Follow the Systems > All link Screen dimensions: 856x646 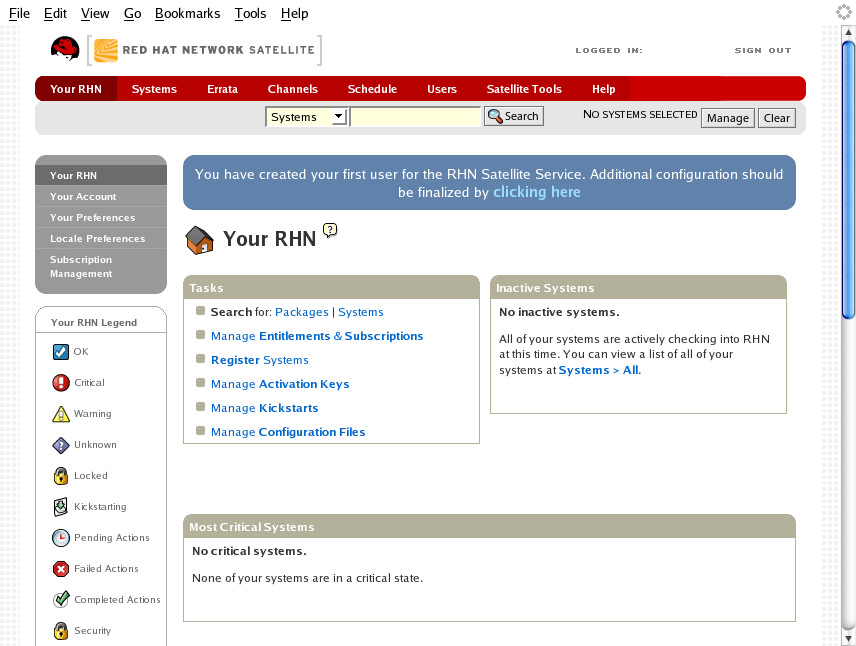pos(598,370)
